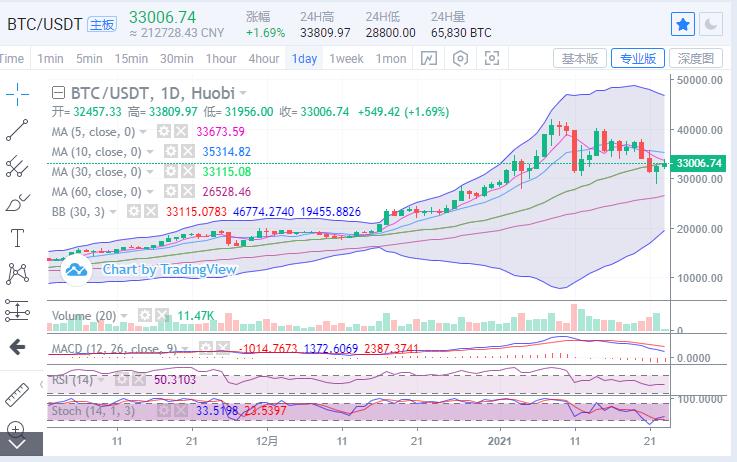This screenshot has height=462, width=737.
Task: Open the indicators chart icon in top toolbar
Action: click(429, 59)
